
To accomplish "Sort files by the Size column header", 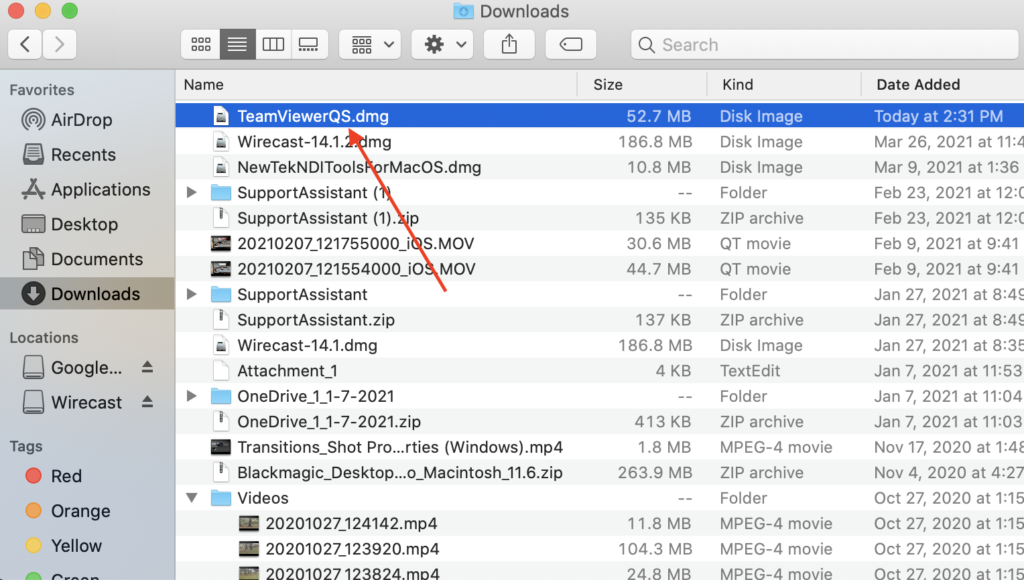I will (x=609, y=84).
